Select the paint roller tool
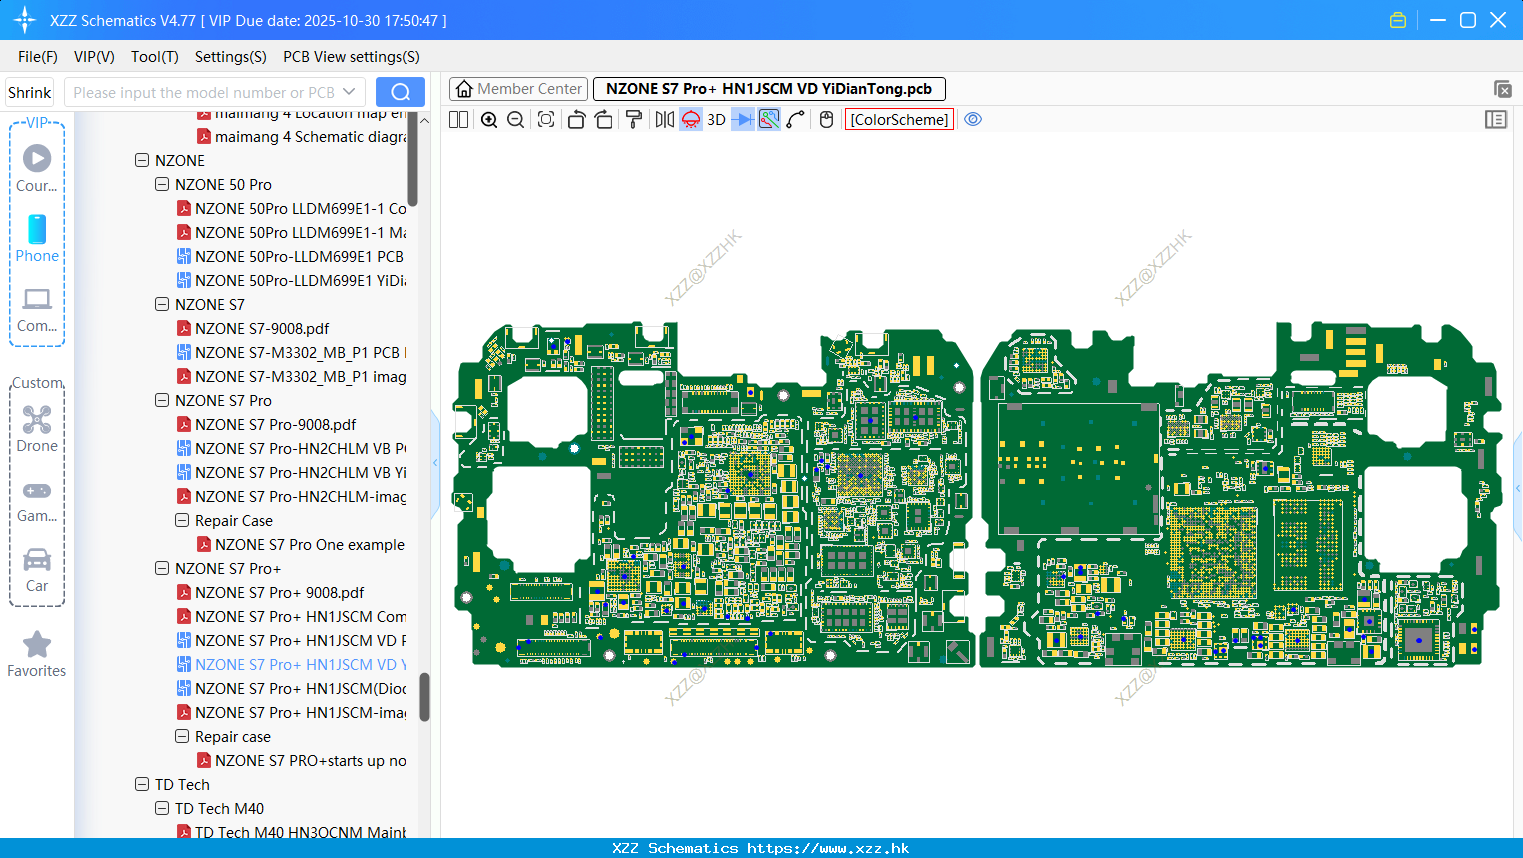 633,119
